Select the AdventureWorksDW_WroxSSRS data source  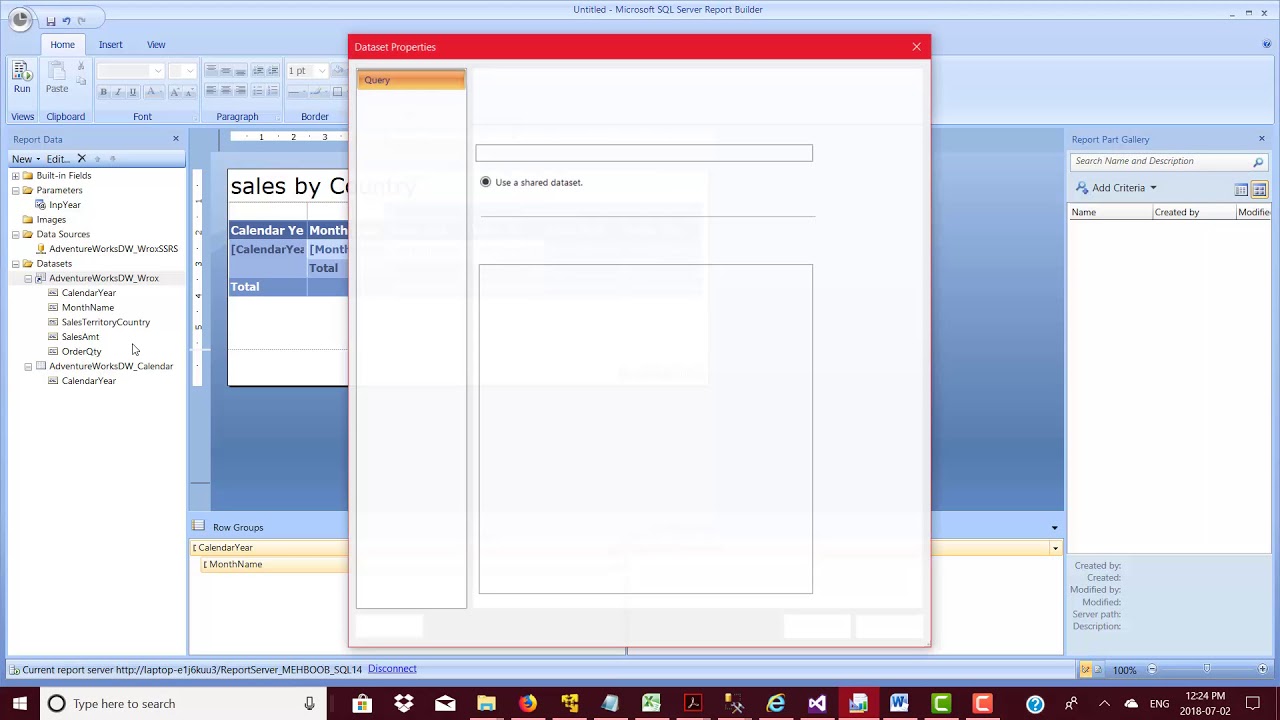click(x=113, y=249)
